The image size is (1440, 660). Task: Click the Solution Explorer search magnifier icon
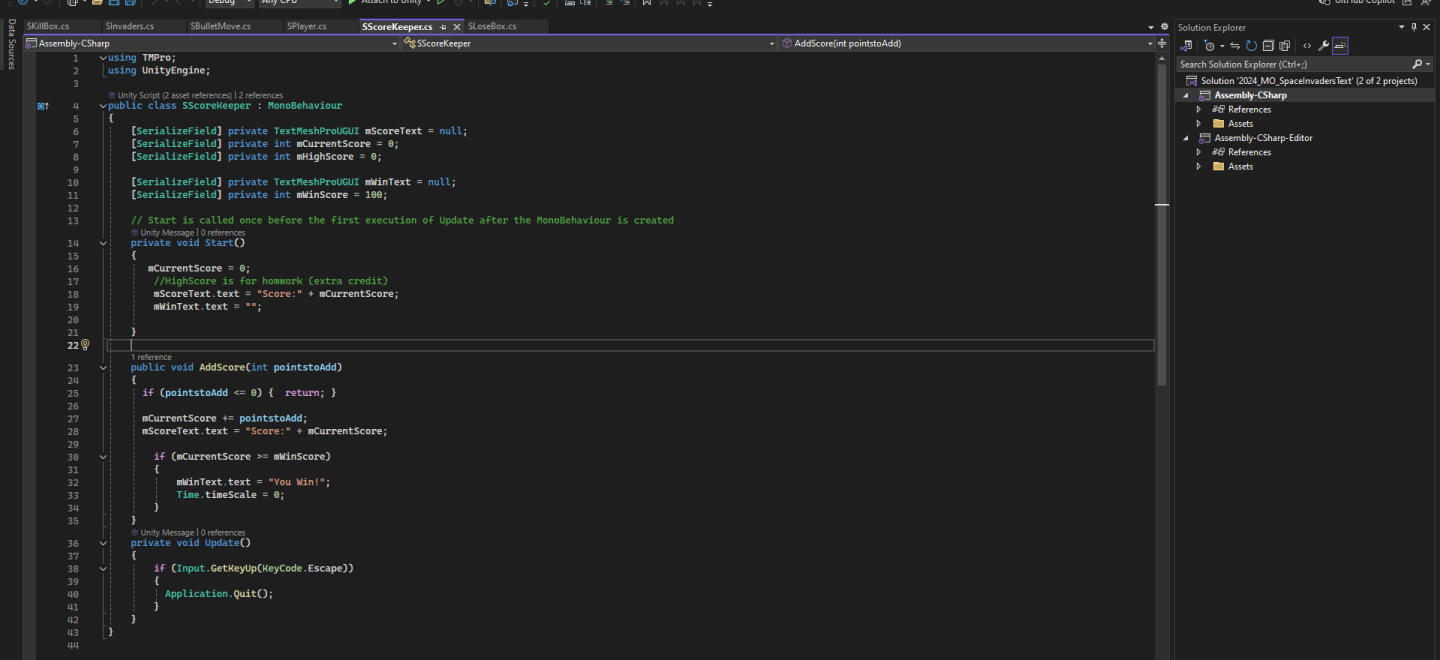[x=1417, y=64]
